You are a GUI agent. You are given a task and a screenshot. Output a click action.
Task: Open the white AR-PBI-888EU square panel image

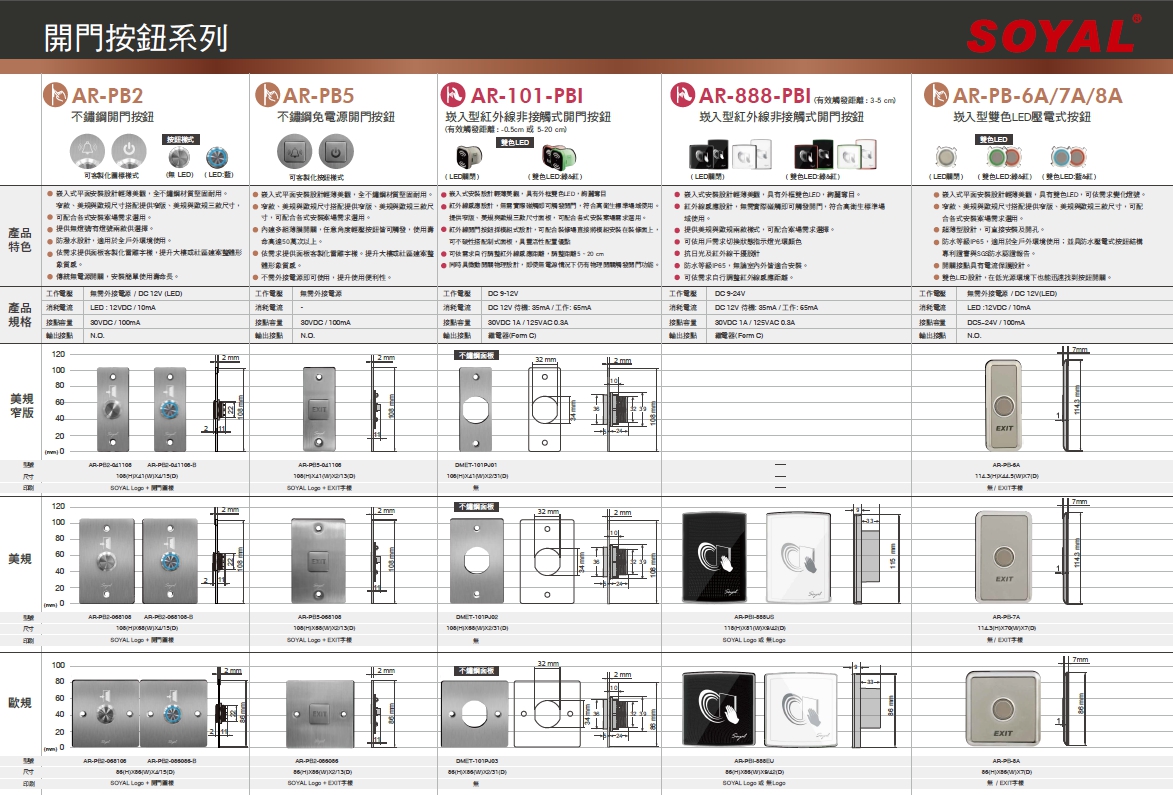(x=801, y=710)
